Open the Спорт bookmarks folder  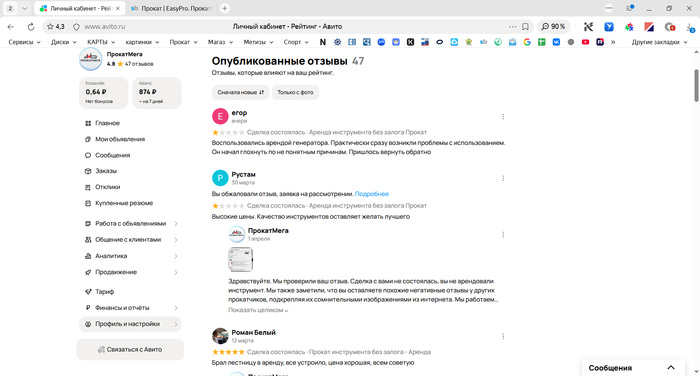[x=296, y=42]
